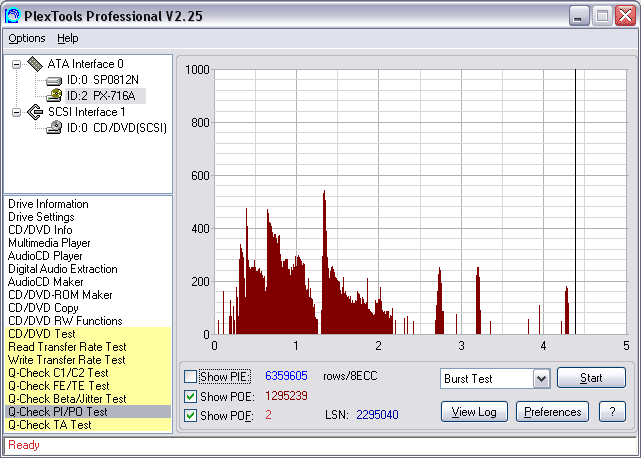Screen dimensions: 641x458
Task: Open the Options menu
Action: (27, 38)
